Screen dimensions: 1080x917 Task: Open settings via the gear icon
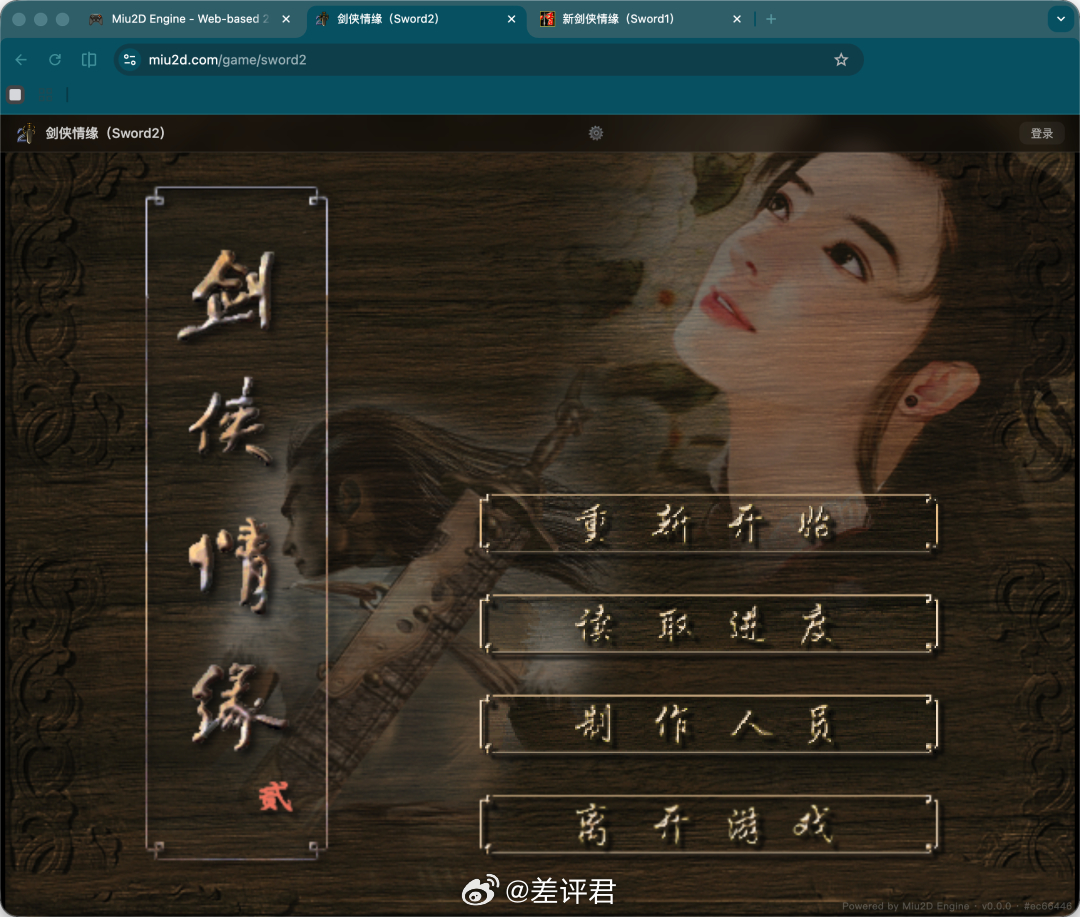click(596, 133)
